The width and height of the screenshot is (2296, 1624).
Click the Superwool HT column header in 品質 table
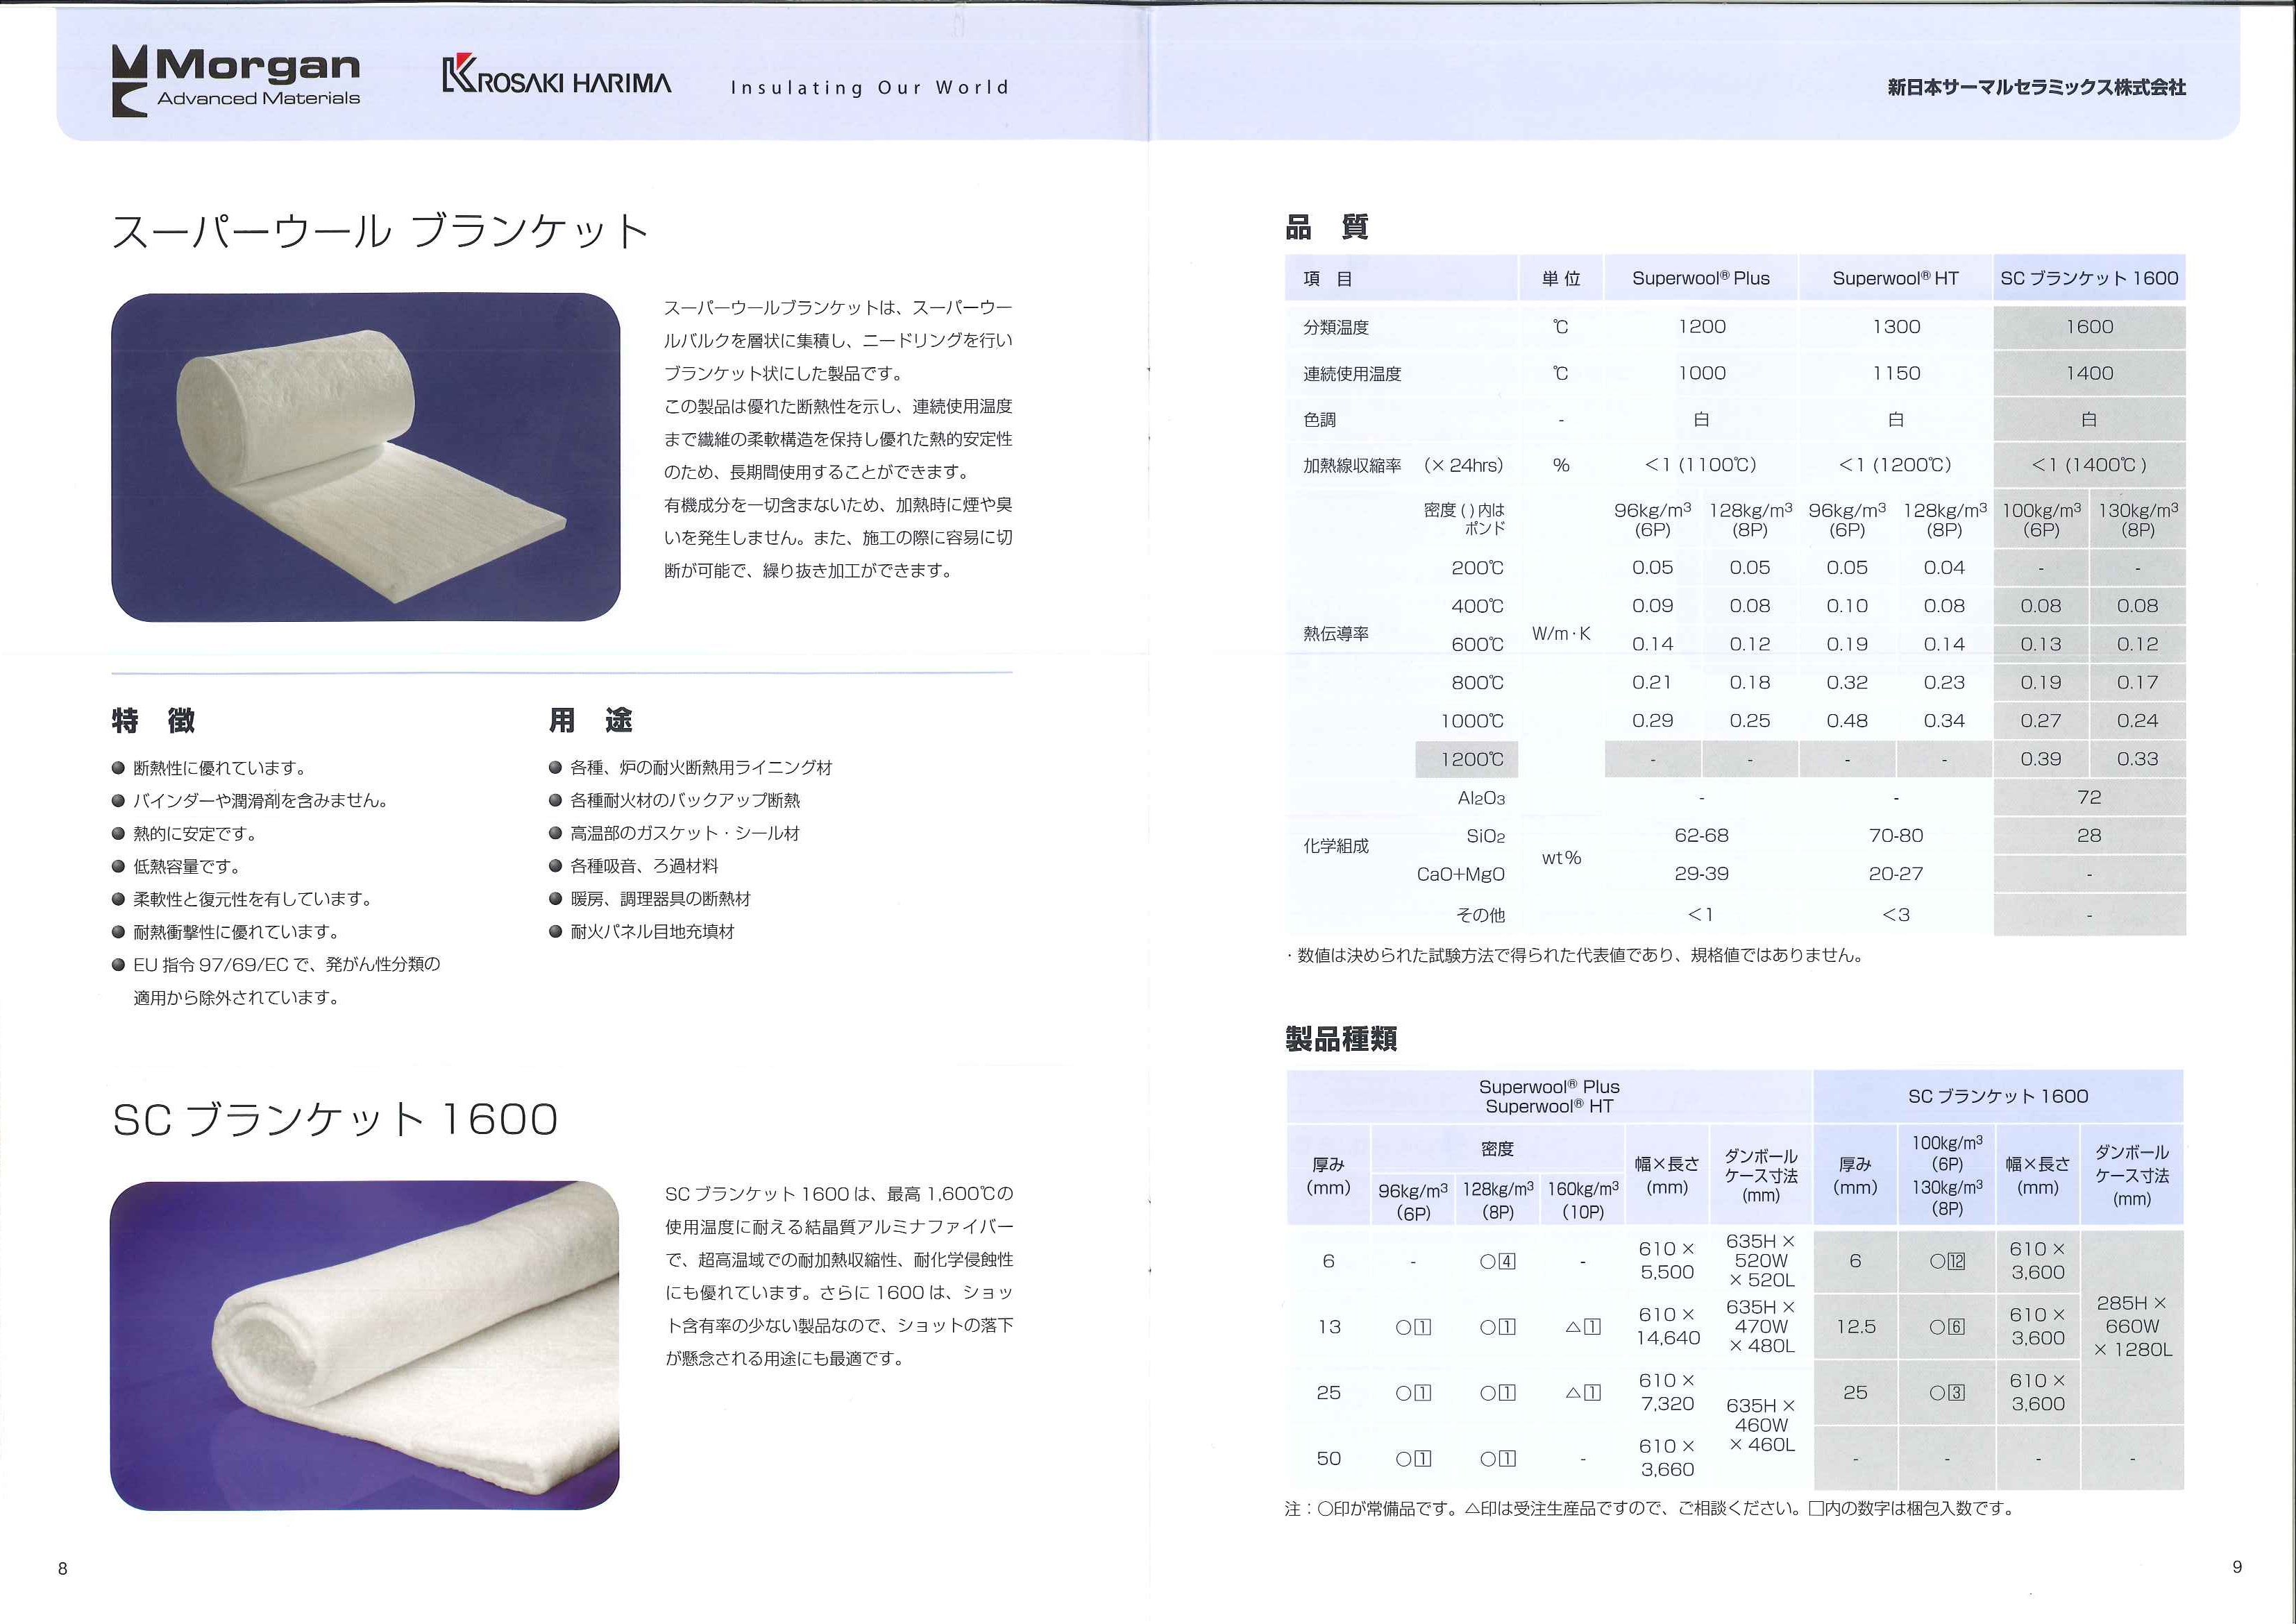pyautogui.click(x=1895, y=279)
